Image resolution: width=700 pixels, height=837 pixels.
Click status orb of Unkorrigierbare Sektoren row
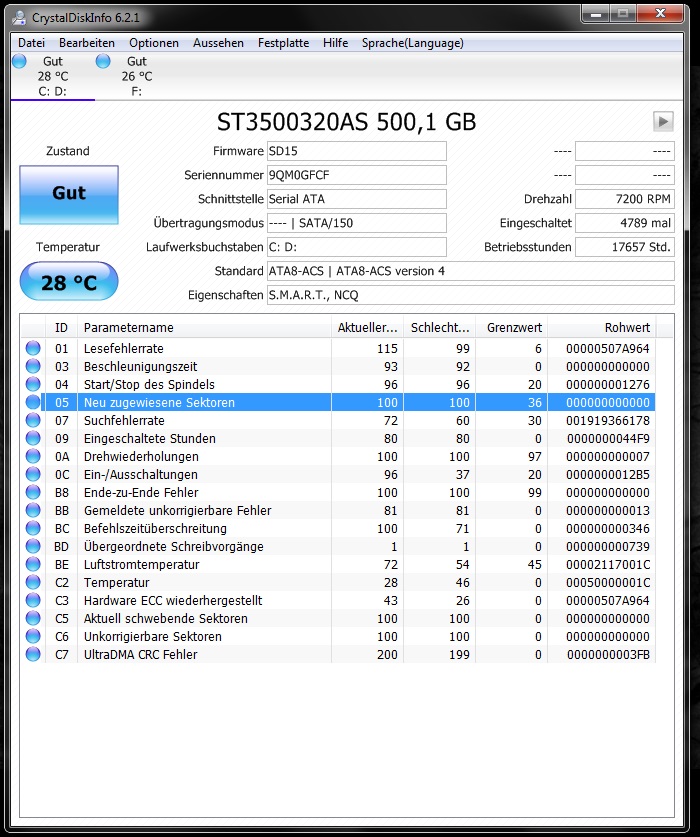[33, 636]
